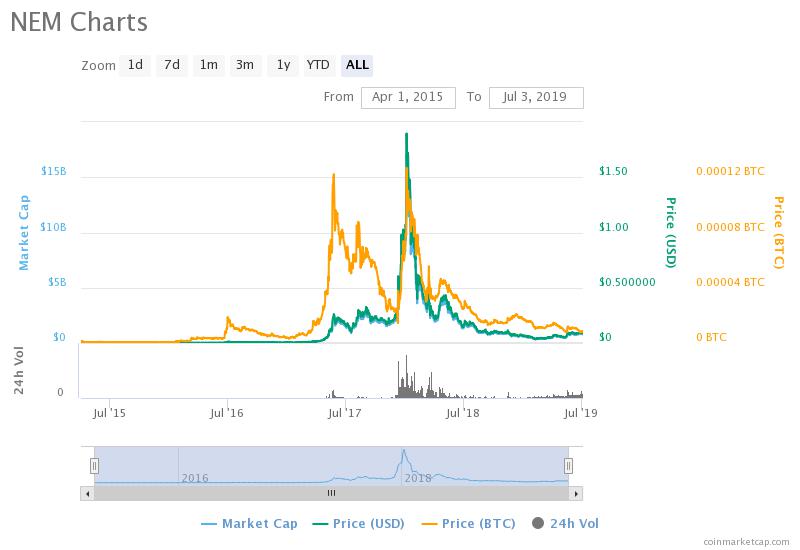Click the navigator scrollbar left arrow

pyautogui.click(x=87, y=493)
